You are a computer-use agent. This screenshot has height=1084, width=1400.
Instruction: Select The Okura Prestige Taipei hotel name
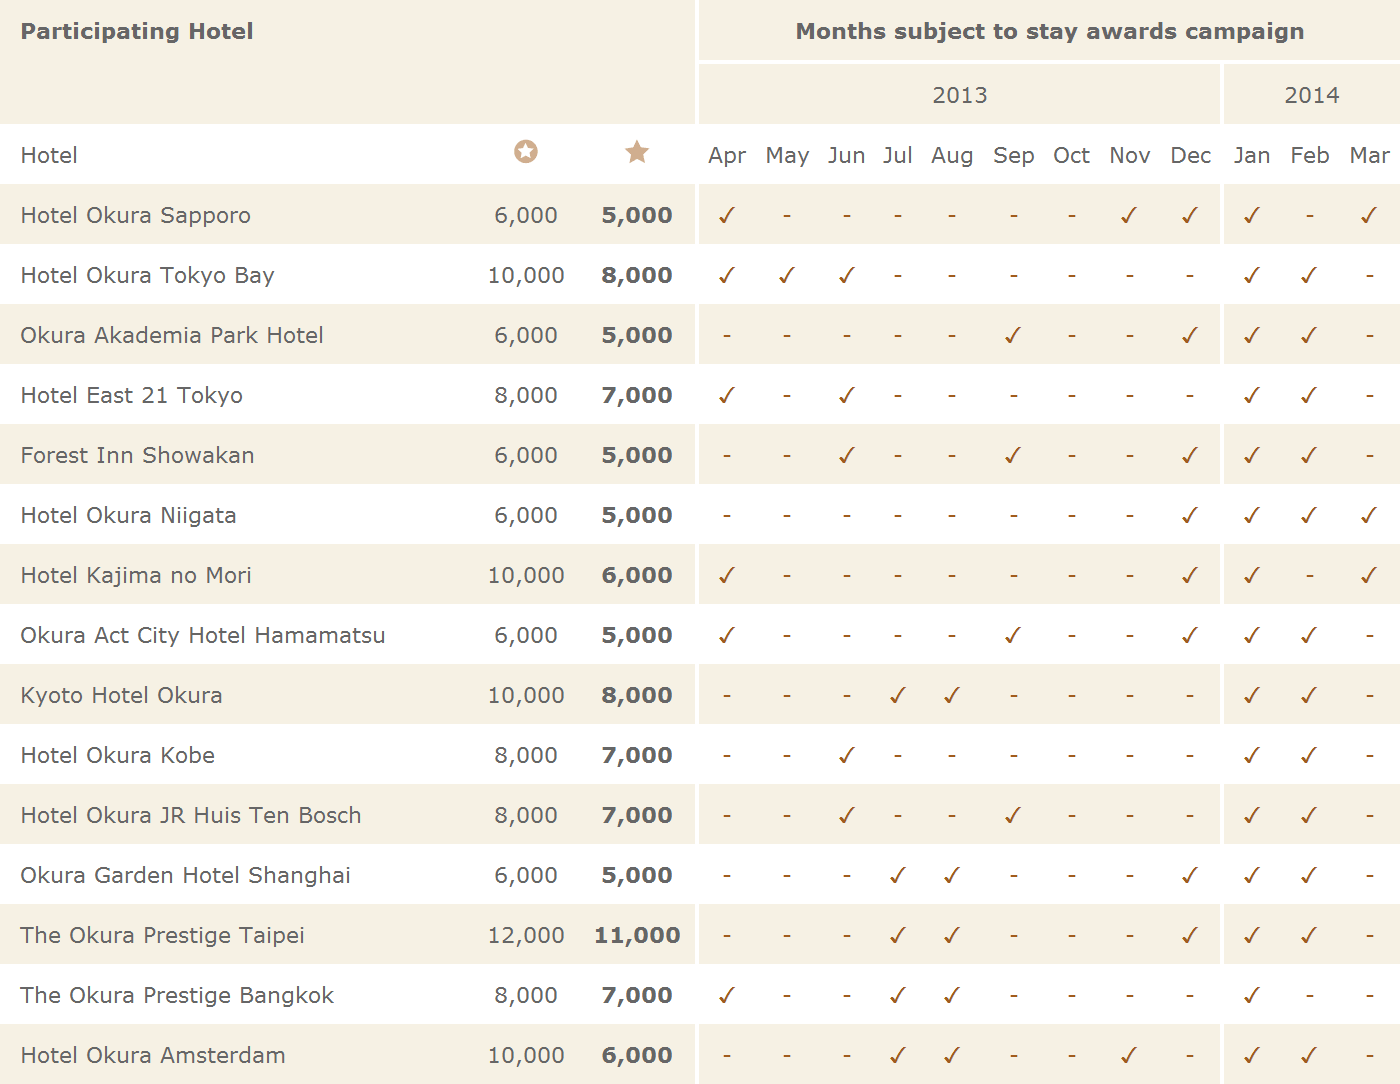[162, 935]
